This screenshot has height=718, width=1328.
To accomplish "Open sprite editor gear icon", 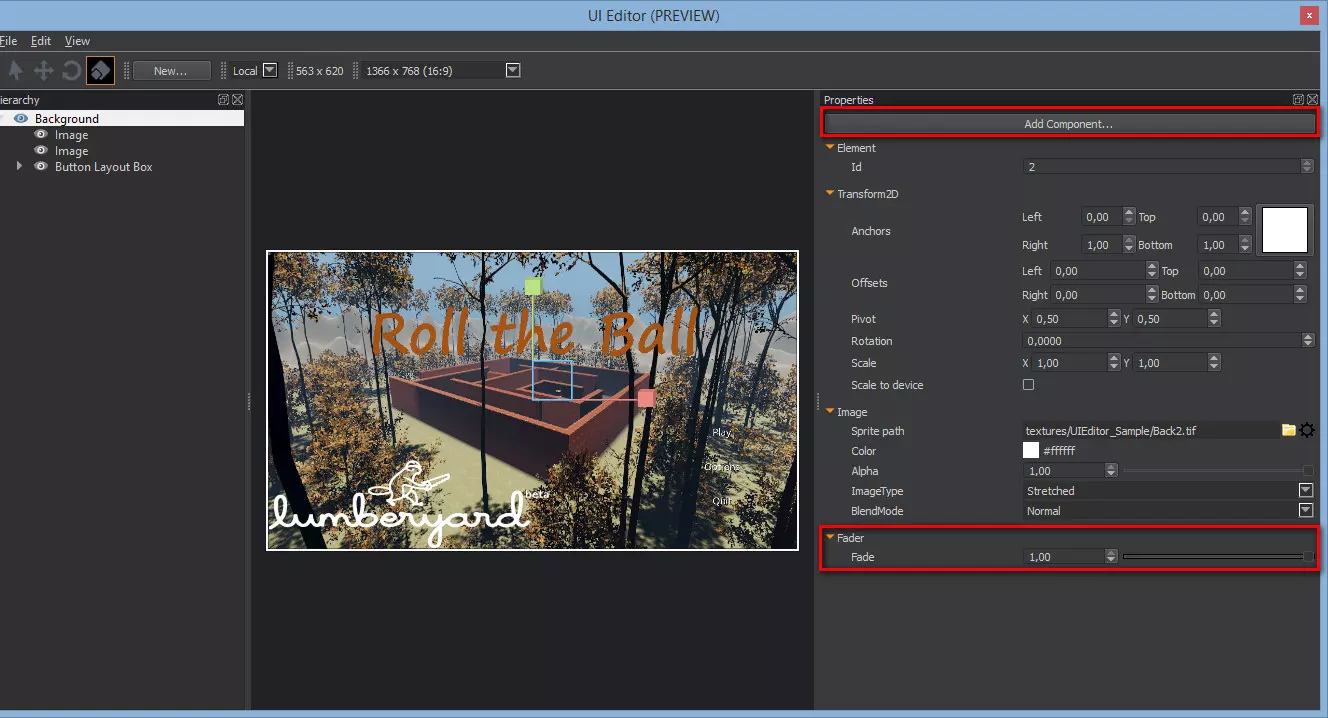I will (x=1306, y=431).
